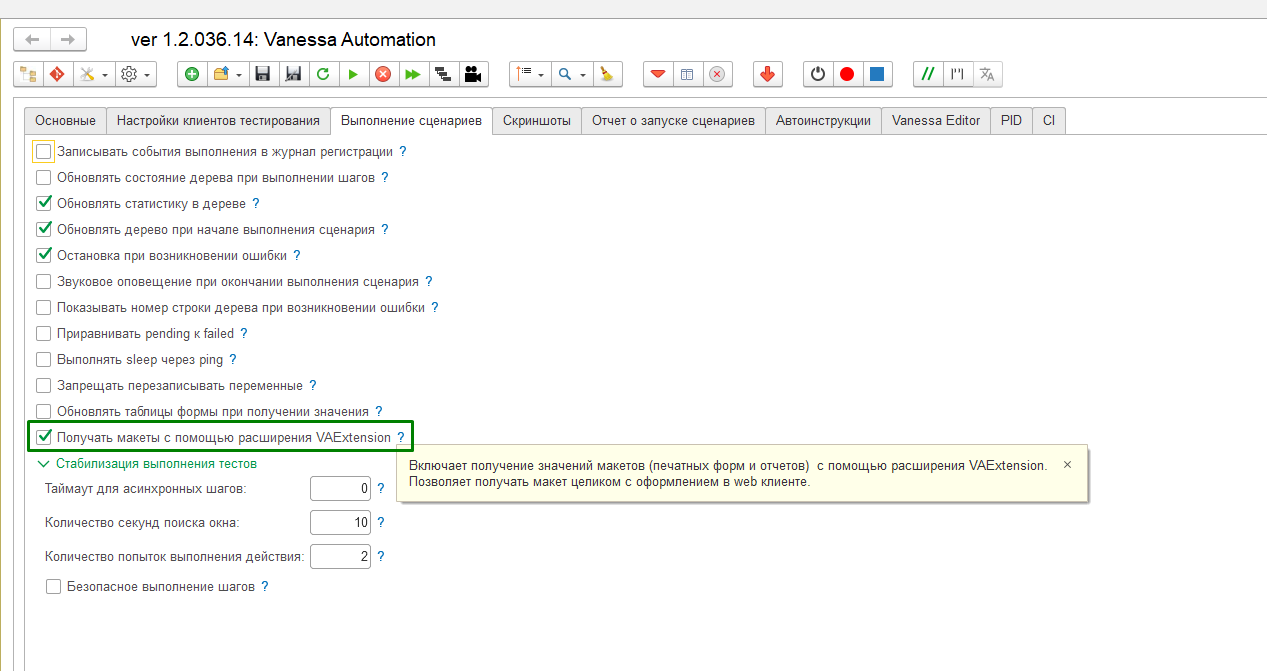Screen dimensions: 1267x671
Task: Click the power button icon
Action: point(818,74)
